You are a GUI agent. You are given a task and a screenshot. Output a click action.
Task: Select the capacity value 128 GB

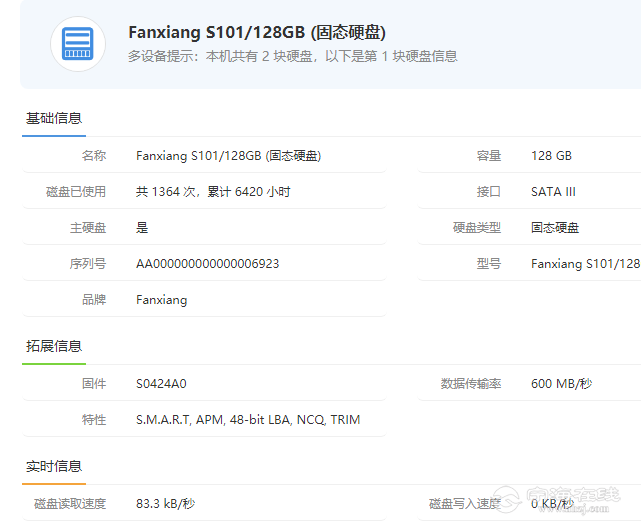551,156
